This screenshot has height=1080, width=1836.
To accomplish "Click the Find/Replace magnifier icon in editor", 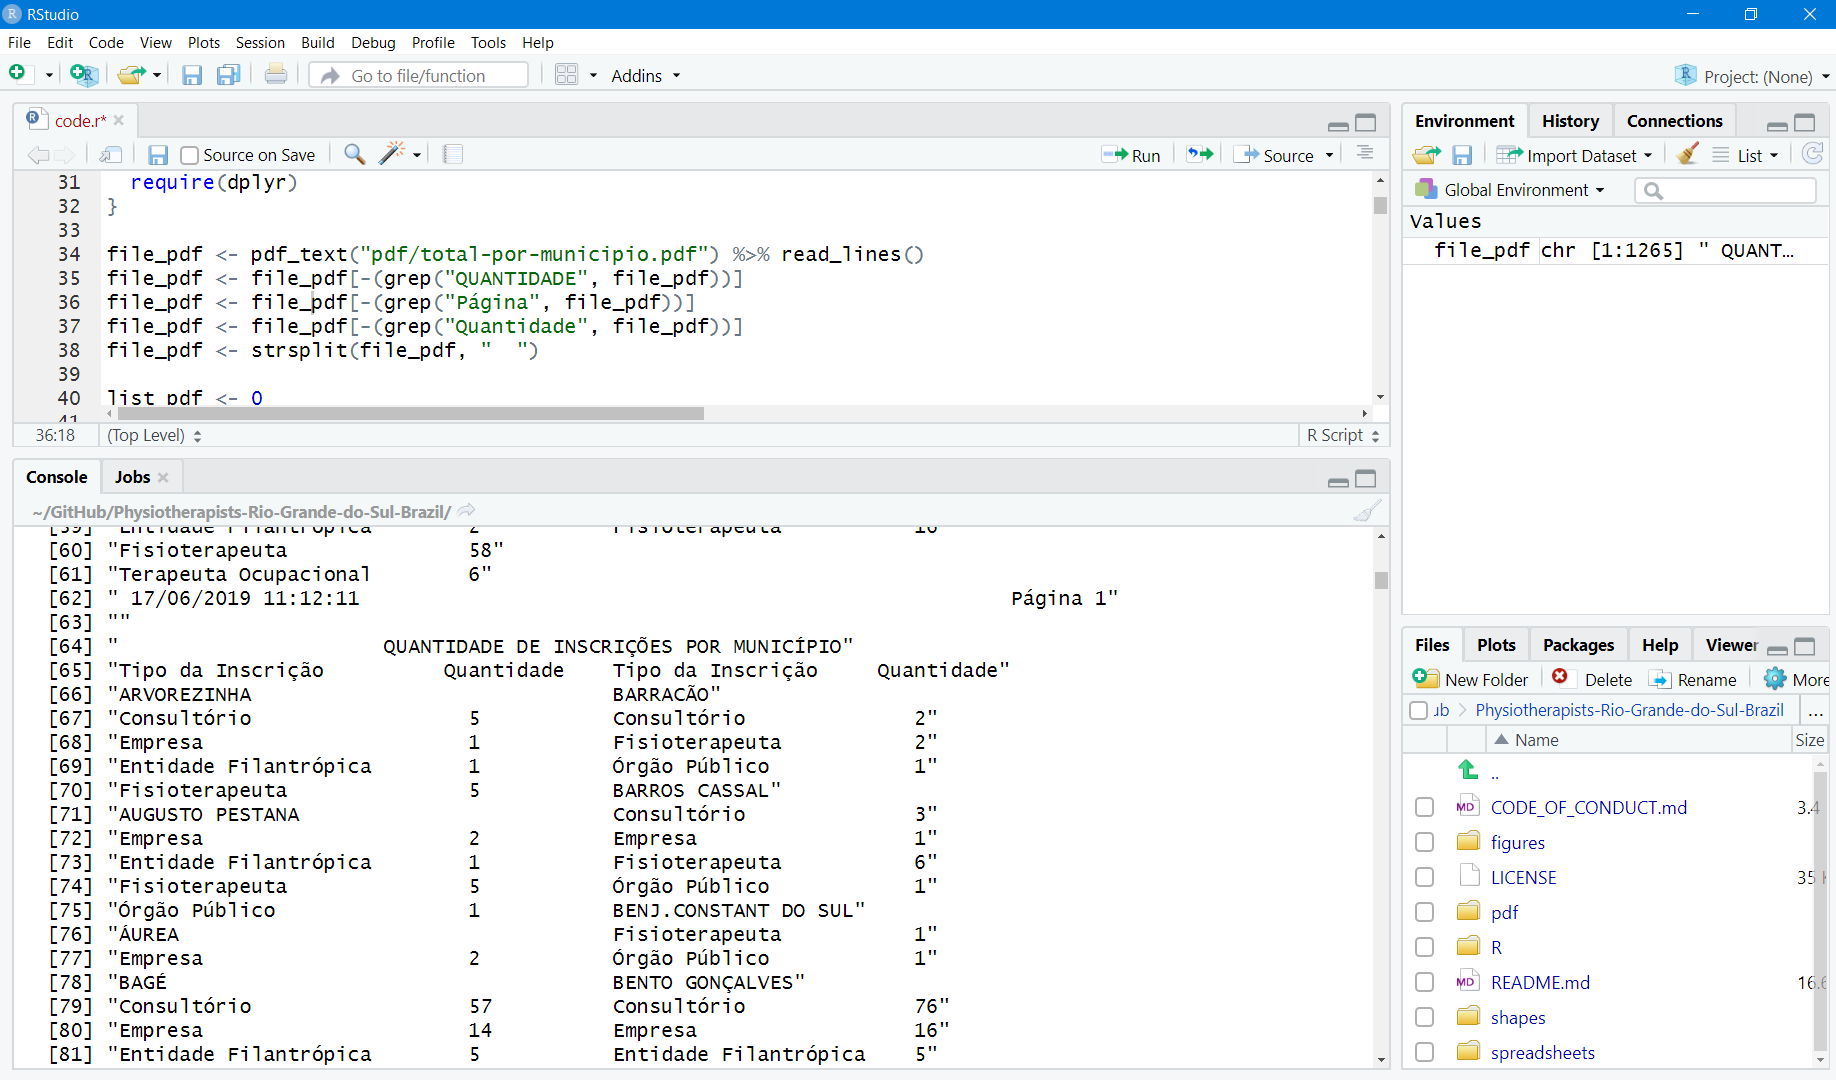I will [x=354, y=154].
